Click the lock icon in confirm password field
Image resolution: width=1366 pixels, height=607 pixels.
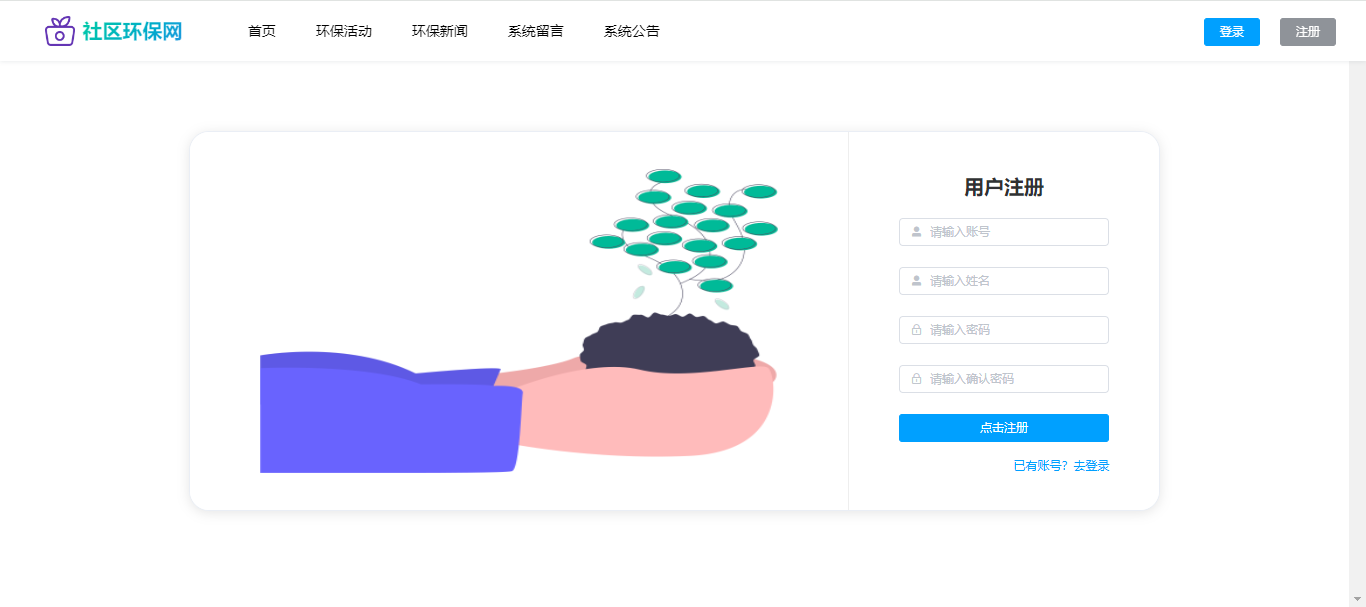[916, 379]
